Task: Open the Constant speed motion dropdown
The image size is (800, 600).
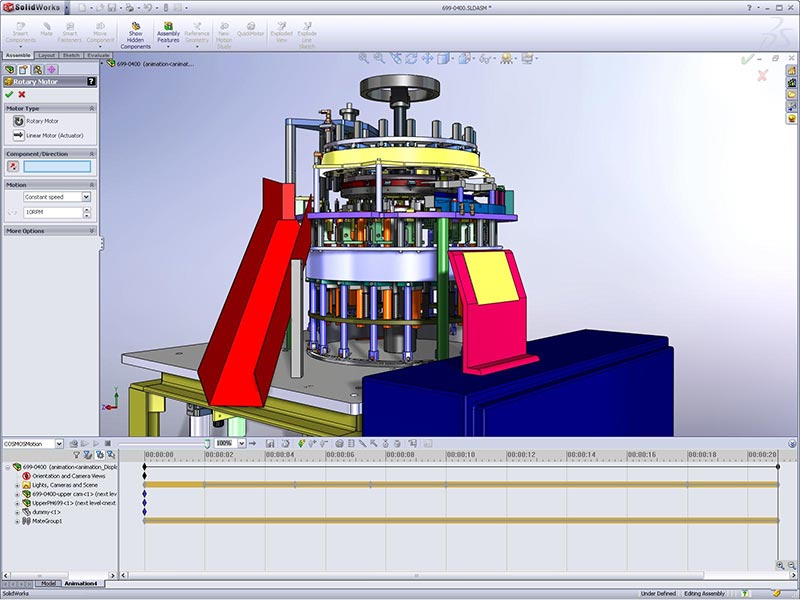Action: pos(86,197)
